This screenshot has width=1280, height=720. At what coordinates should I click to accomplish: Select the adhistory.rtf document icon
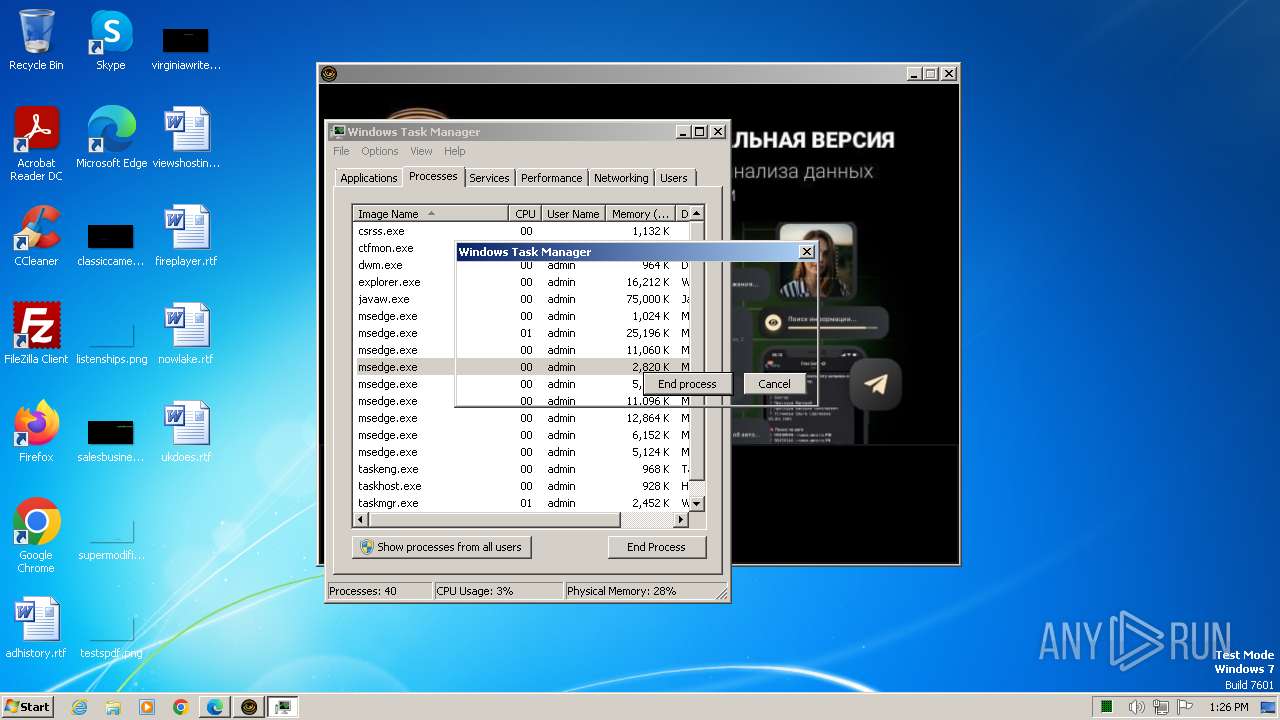(x=36, y=628)
